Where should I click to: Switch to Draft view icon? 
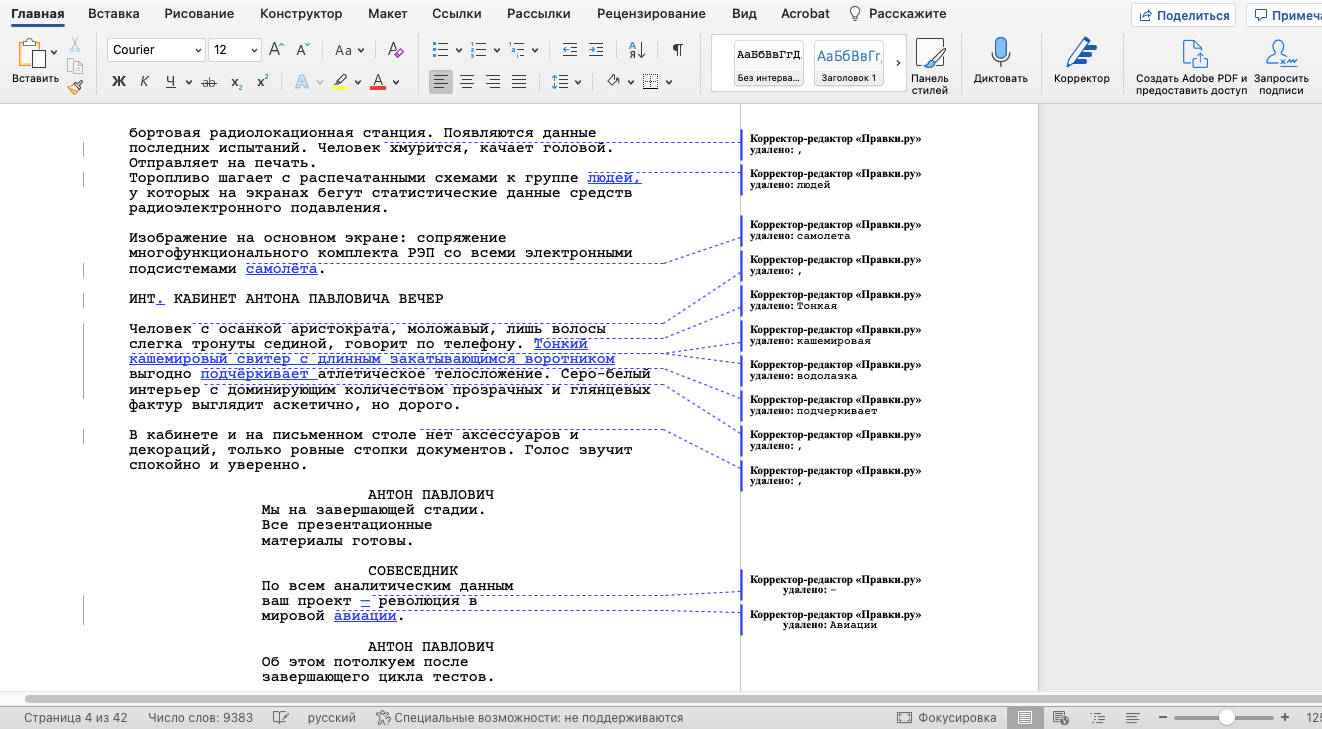(1133, 718)
